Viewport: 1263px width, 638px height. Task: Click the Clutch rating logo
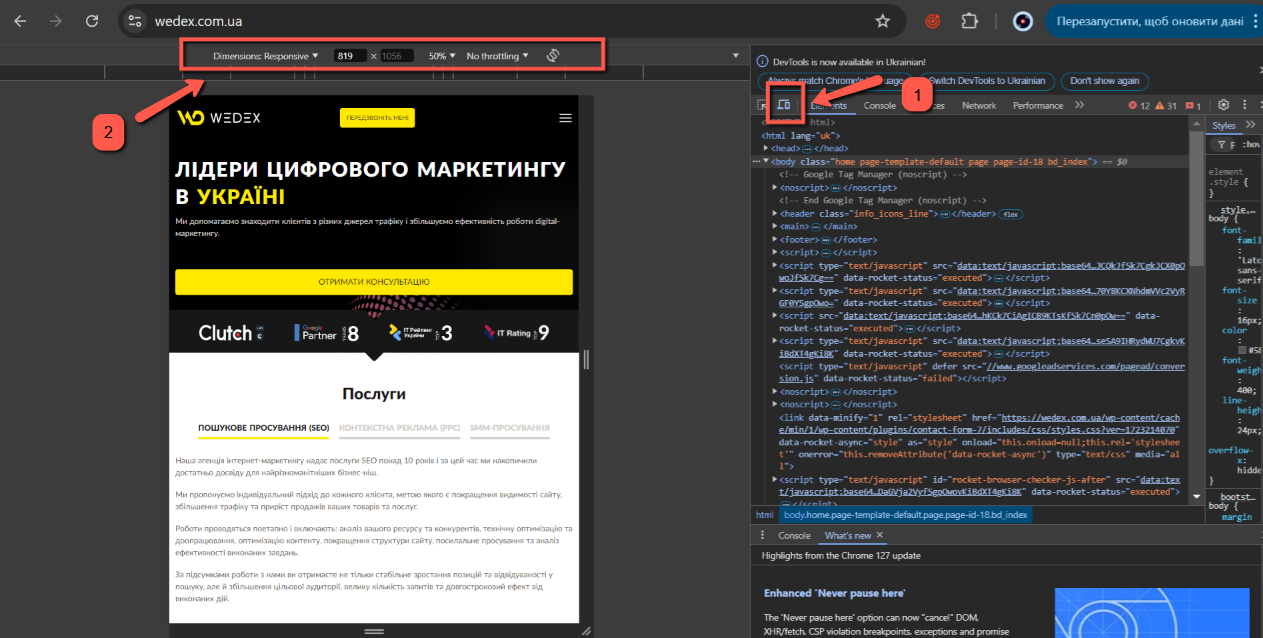coord(231,333)
